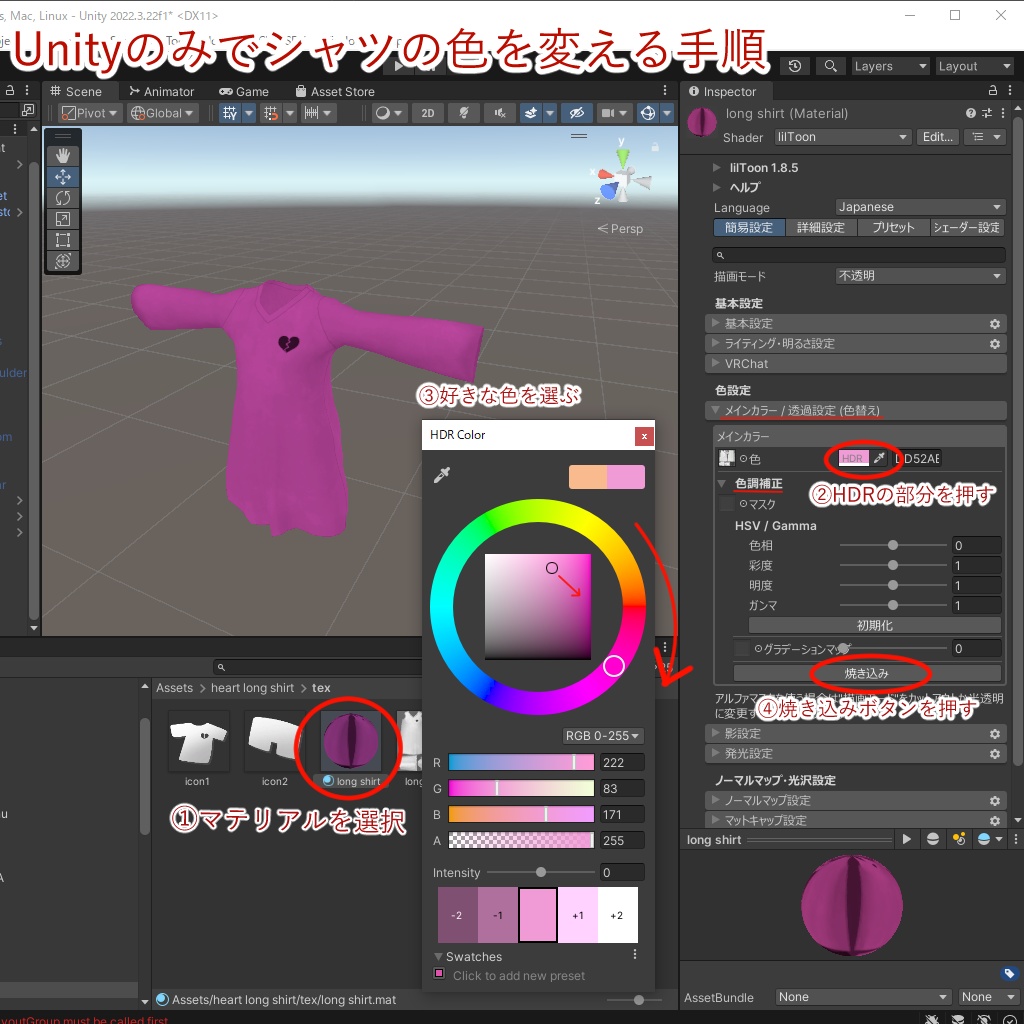Switch to the Asset Store tab

click(x=335, y=91)
